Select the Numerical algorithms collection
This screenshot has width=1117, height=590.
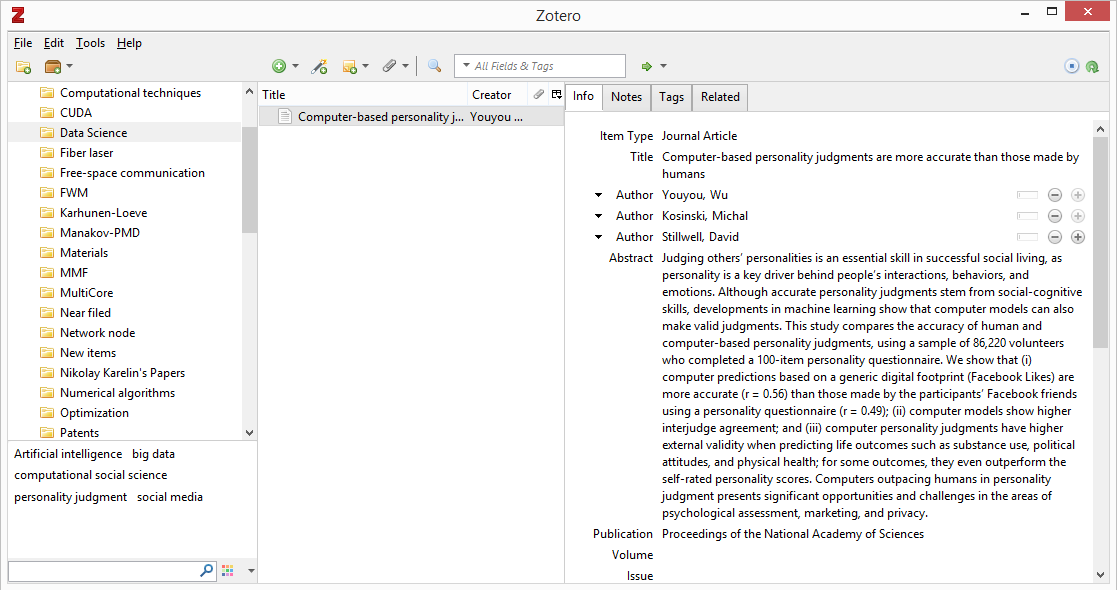117,393
